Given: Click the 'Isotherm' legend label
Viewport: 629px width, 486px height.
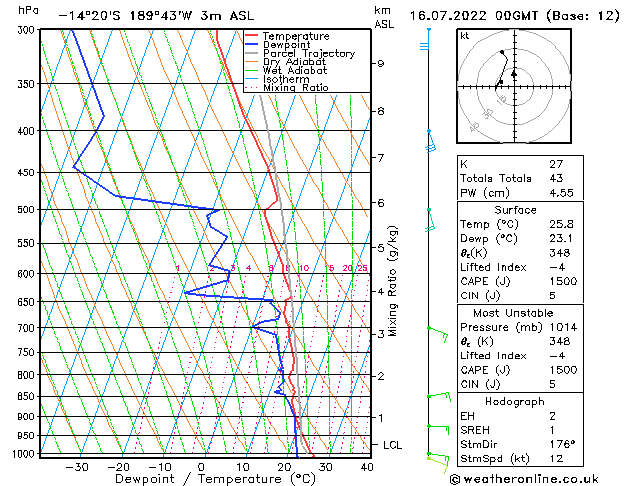Looking at the screenshot, I should click(x=286, y=79).
